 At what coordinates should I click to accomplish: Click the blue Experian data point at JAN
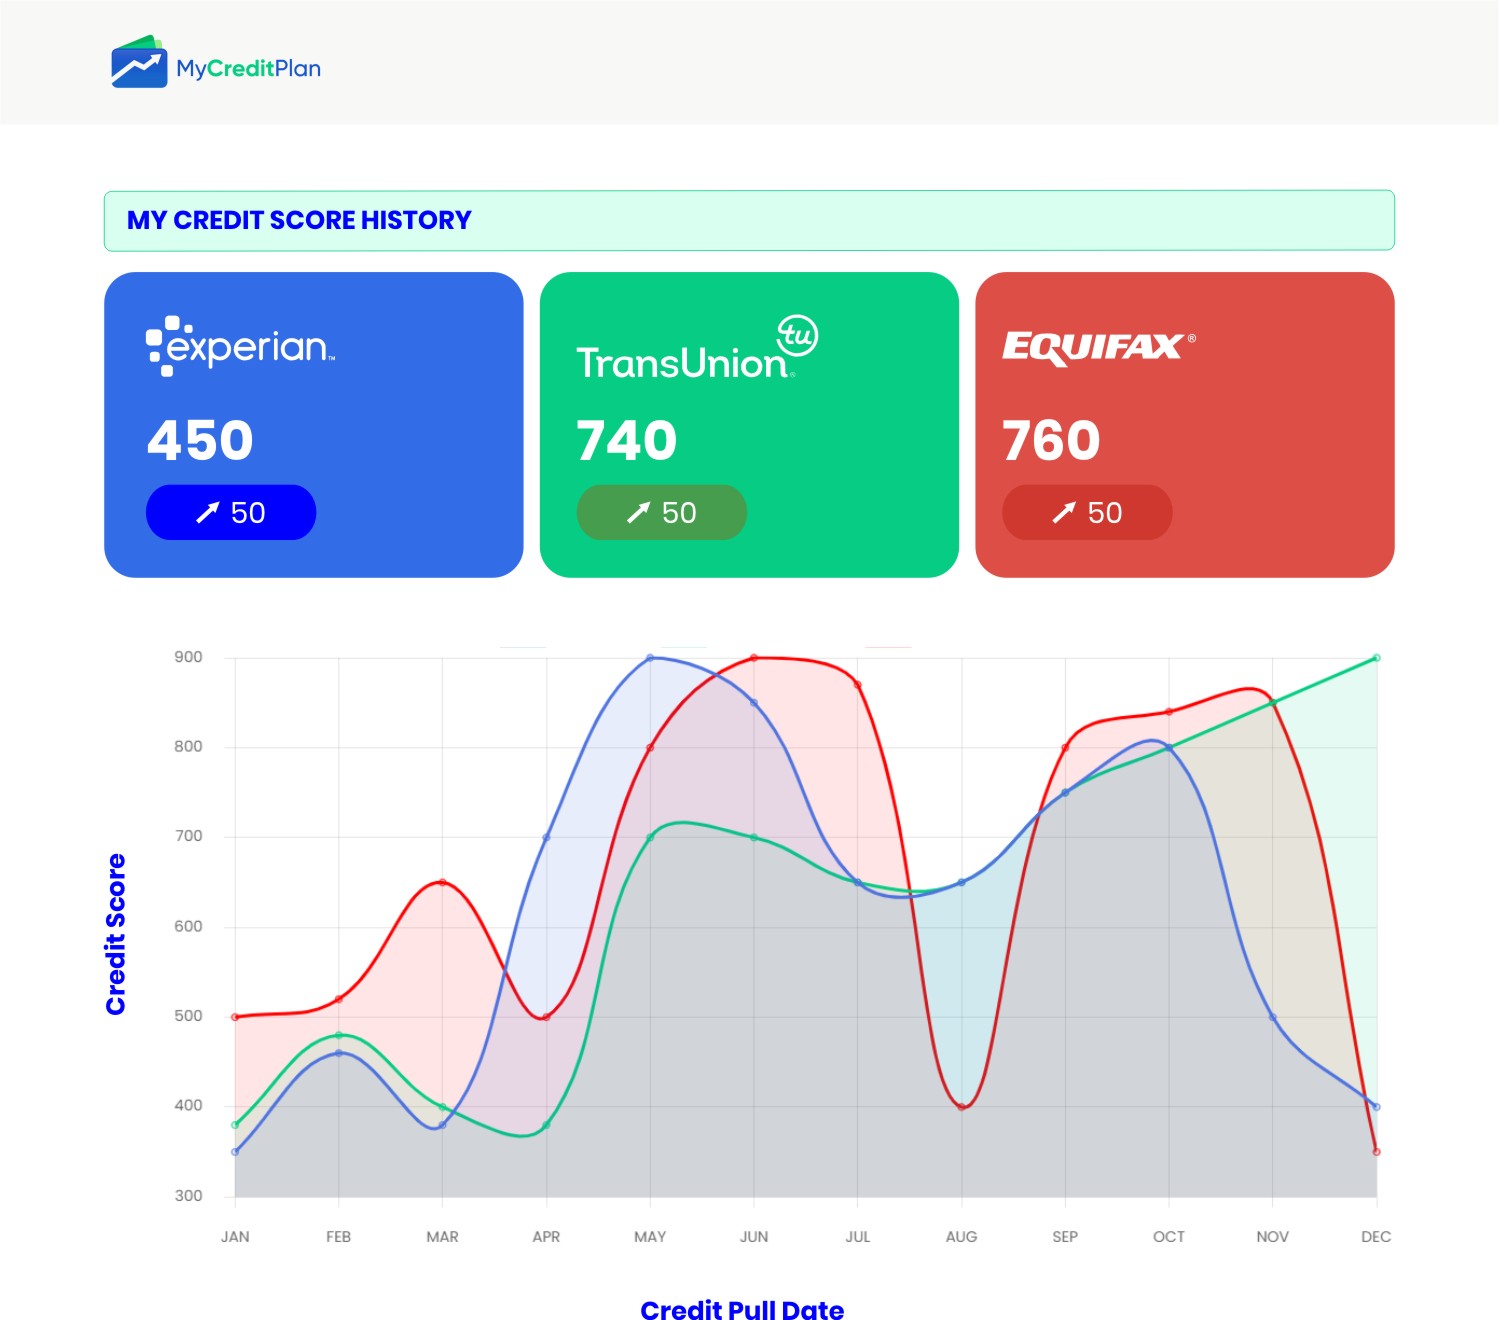[235, 1152]
